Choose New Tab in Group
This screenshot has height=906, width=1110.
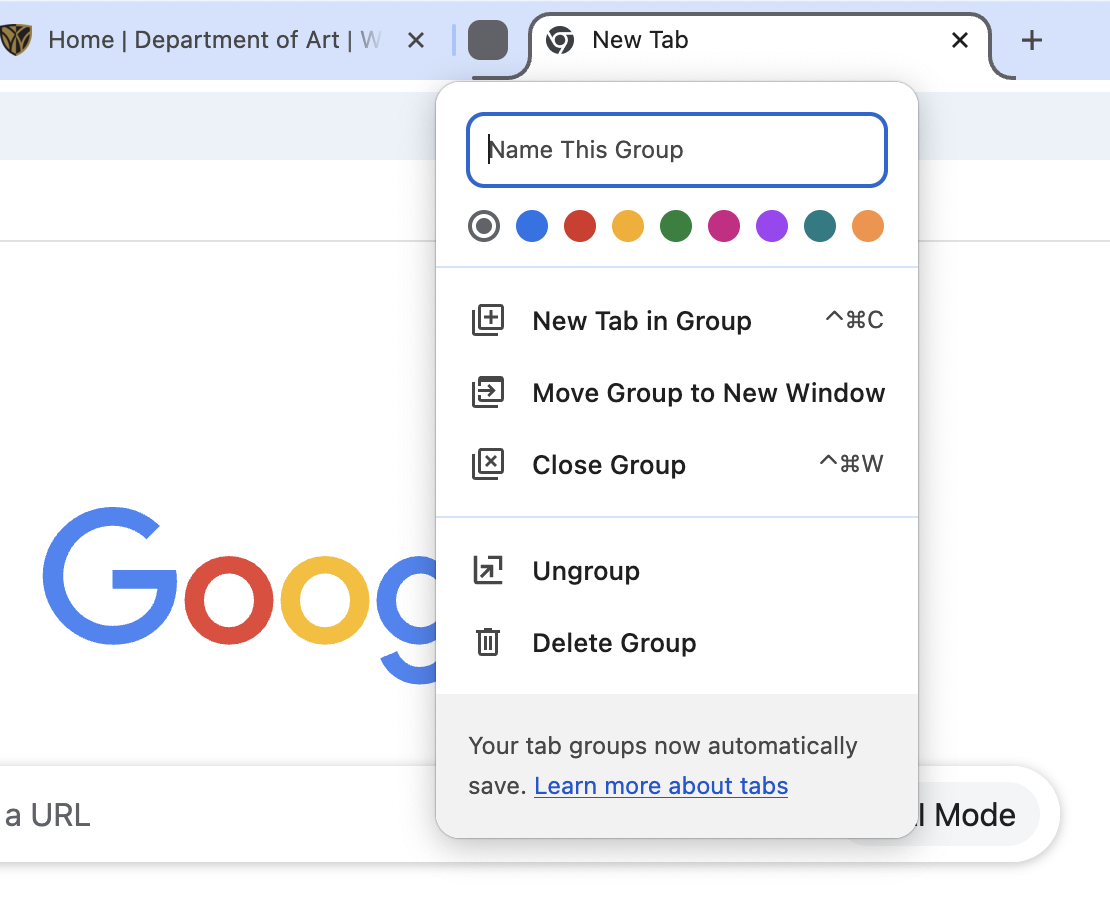pos(641,320)
